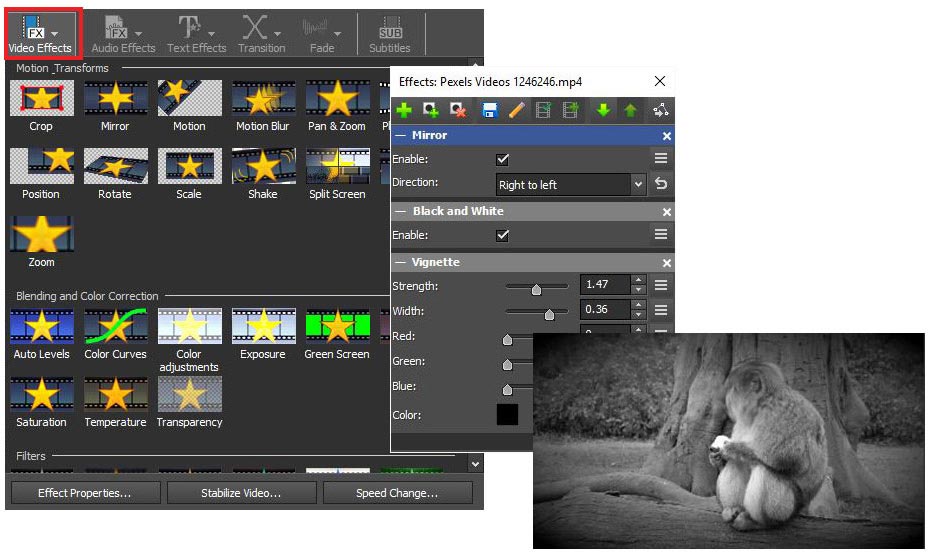Collapse the Vignette effect section
Viewport: 932px width, 553px height.
[x=400, y=262]
